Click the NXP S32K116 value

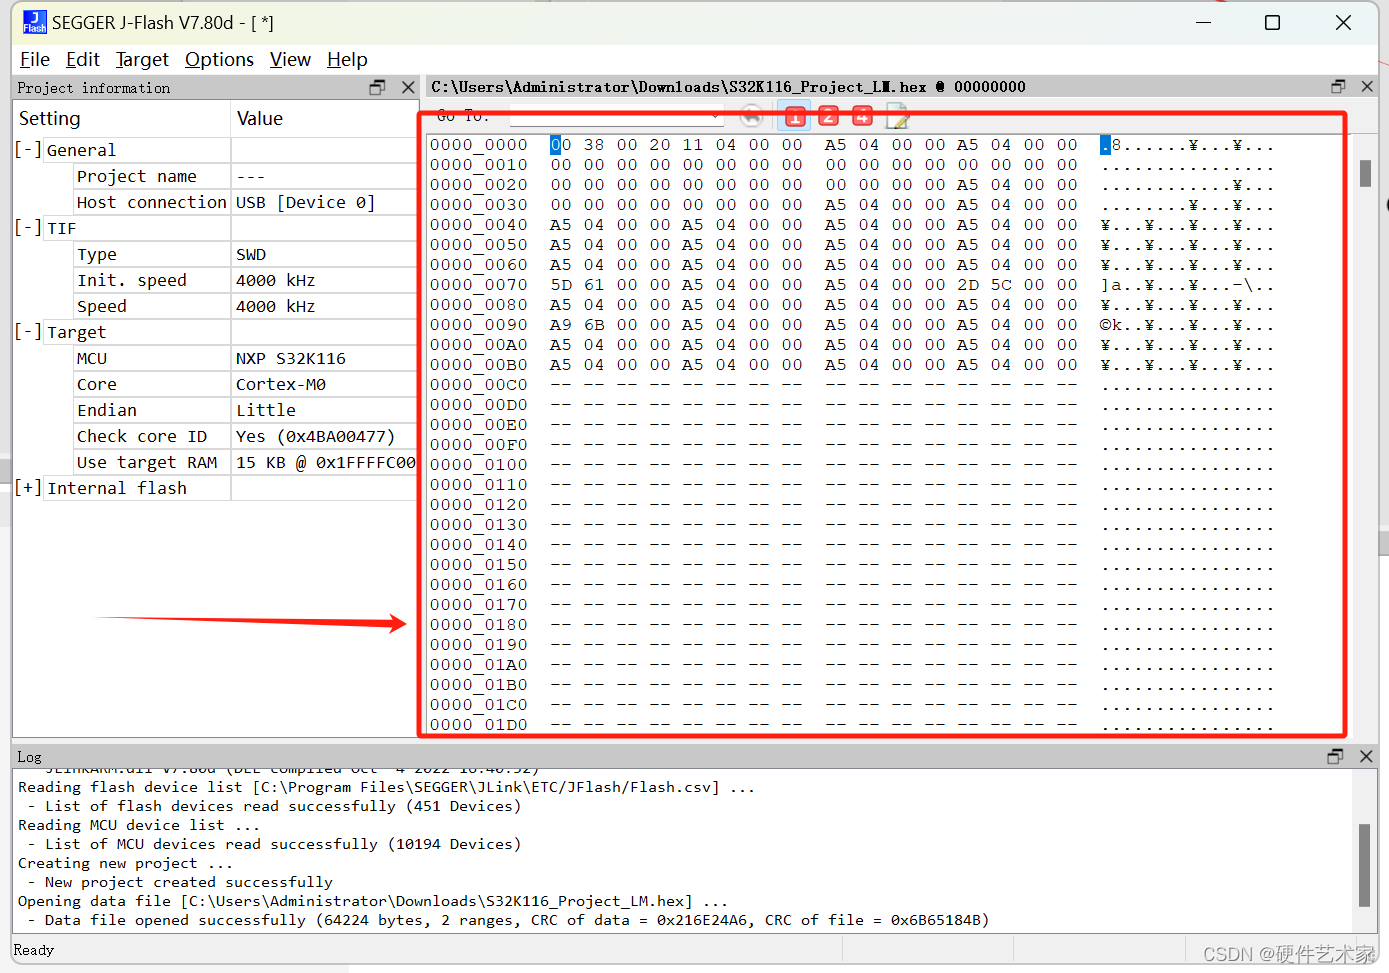291,358
